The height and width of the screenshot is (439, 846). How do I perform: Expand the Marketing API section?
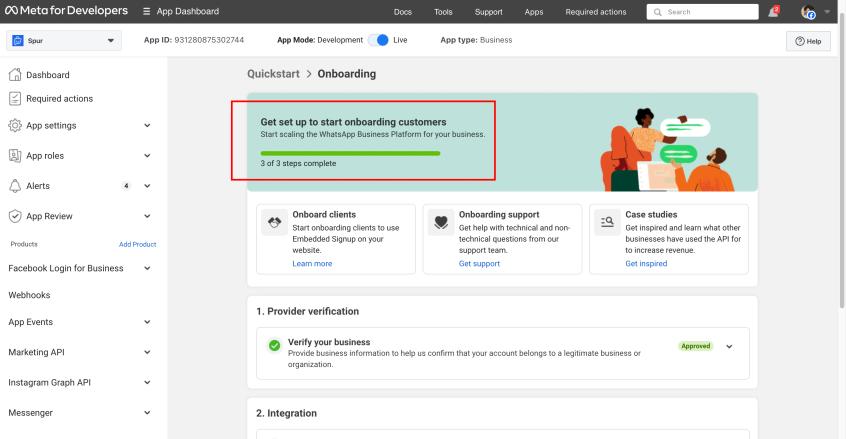pos(147,352)
